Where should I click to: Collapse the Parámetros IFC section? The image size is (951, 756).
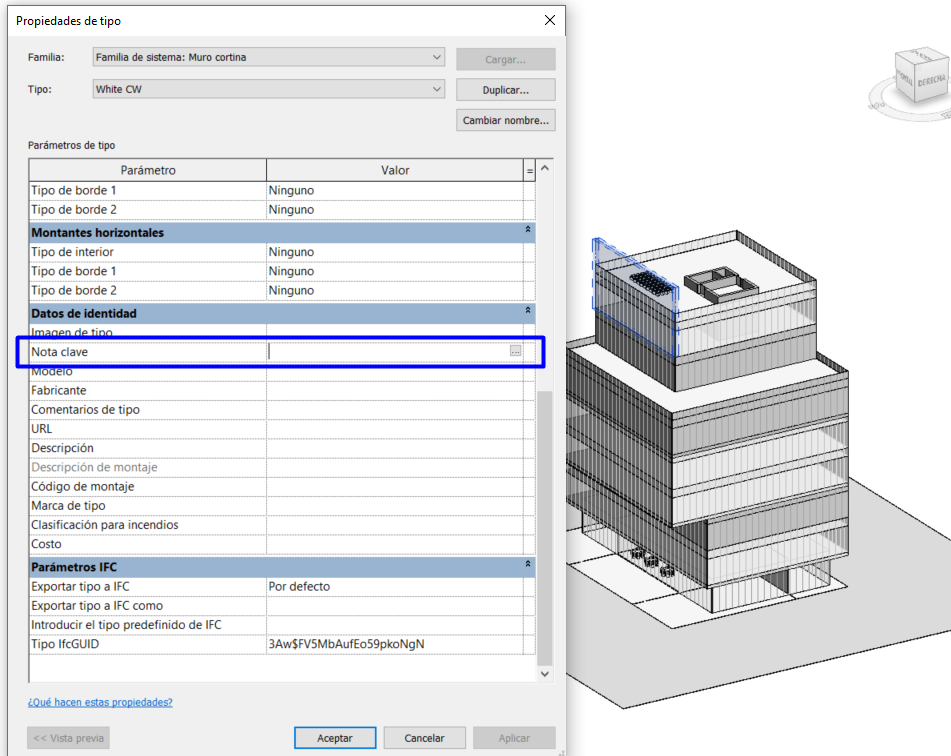(x=528, y=564)
